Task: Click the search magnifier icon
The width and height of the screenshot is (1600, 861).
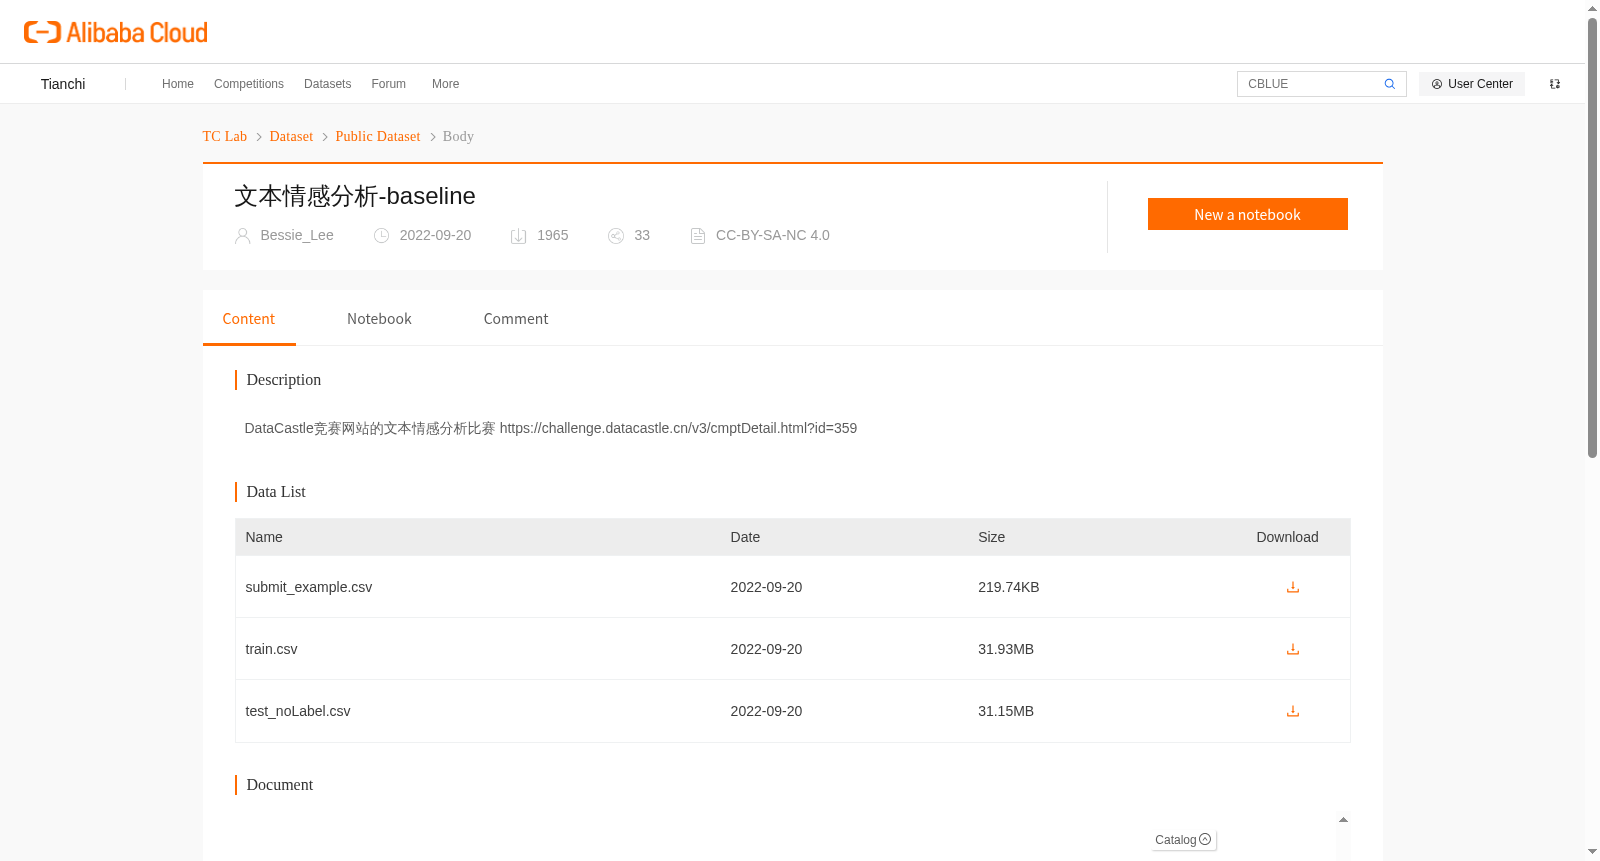Action: (1389, 84)
